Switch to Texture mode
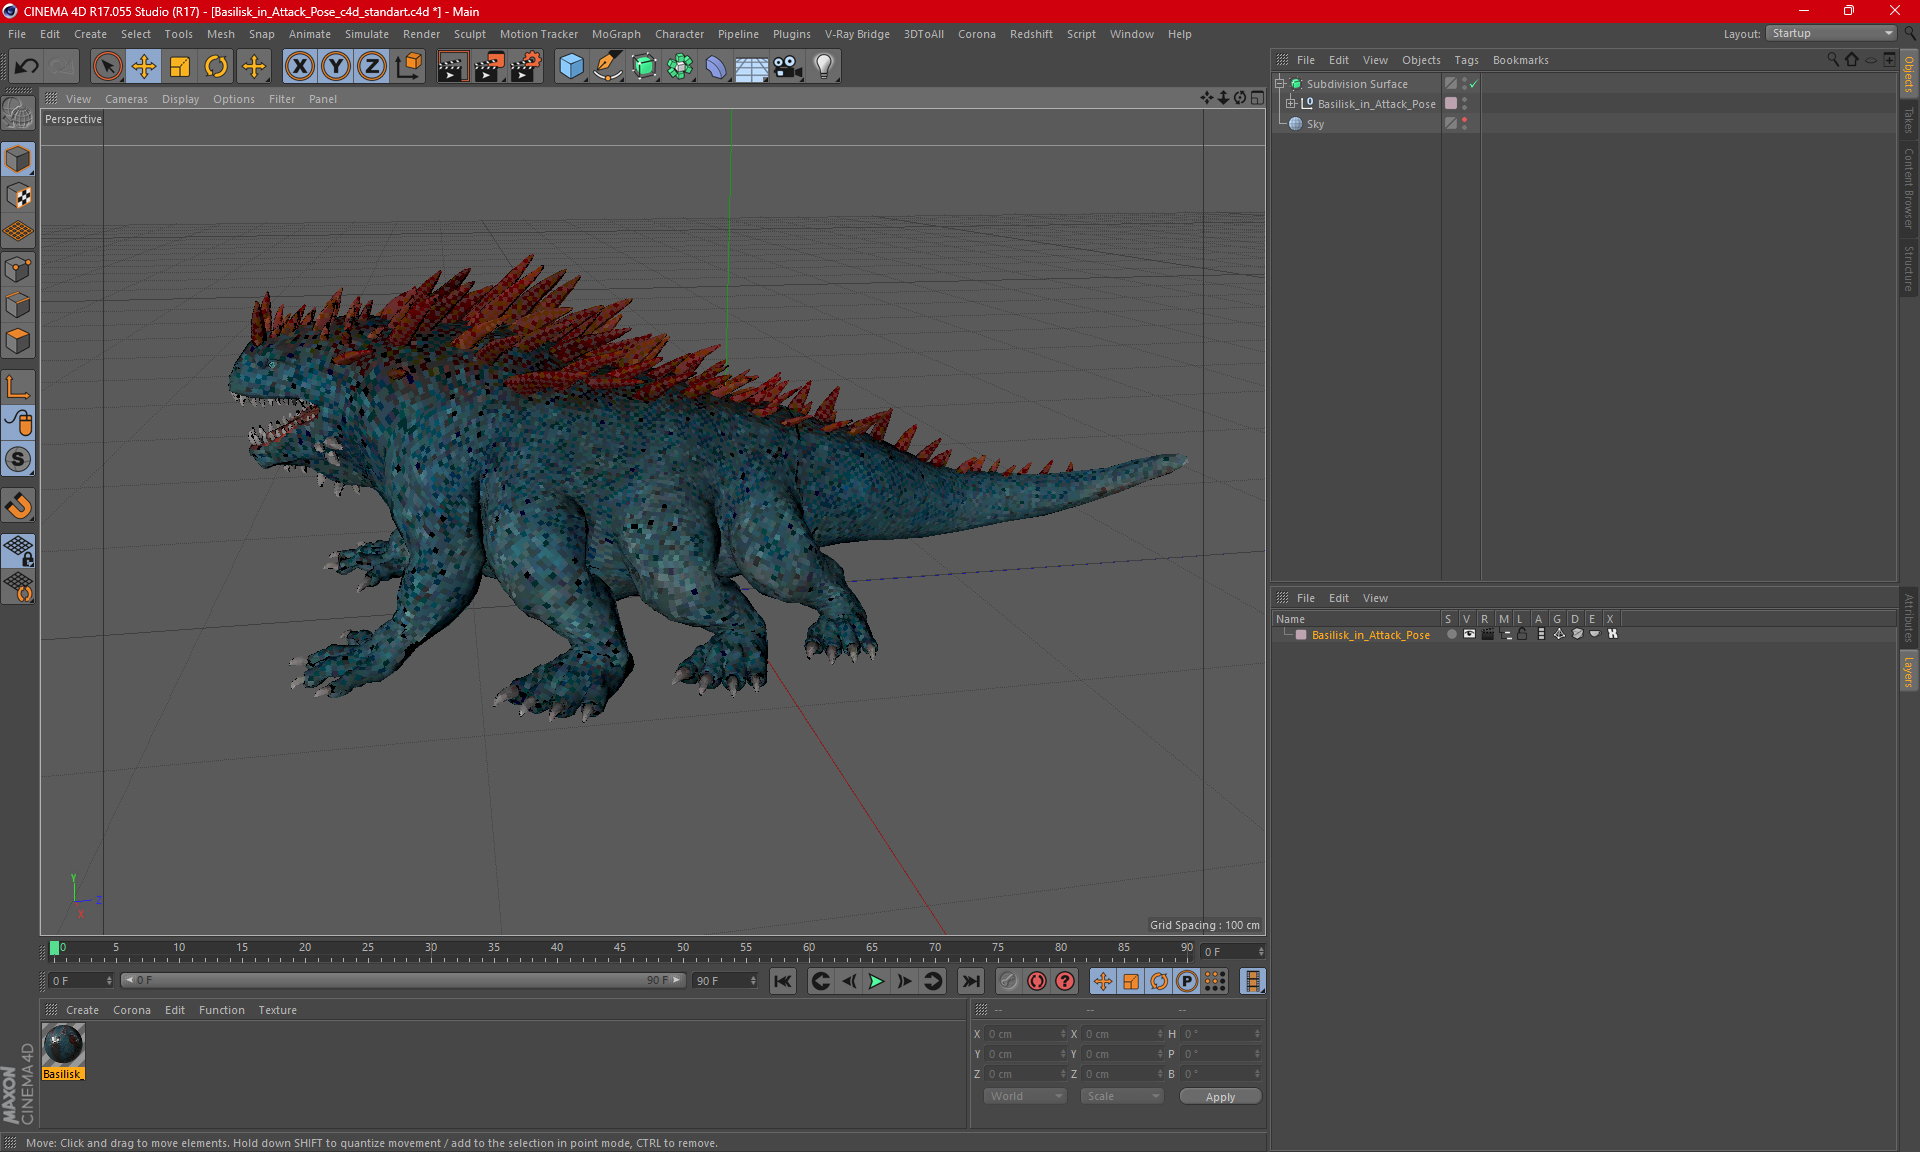 pos(18,196)
